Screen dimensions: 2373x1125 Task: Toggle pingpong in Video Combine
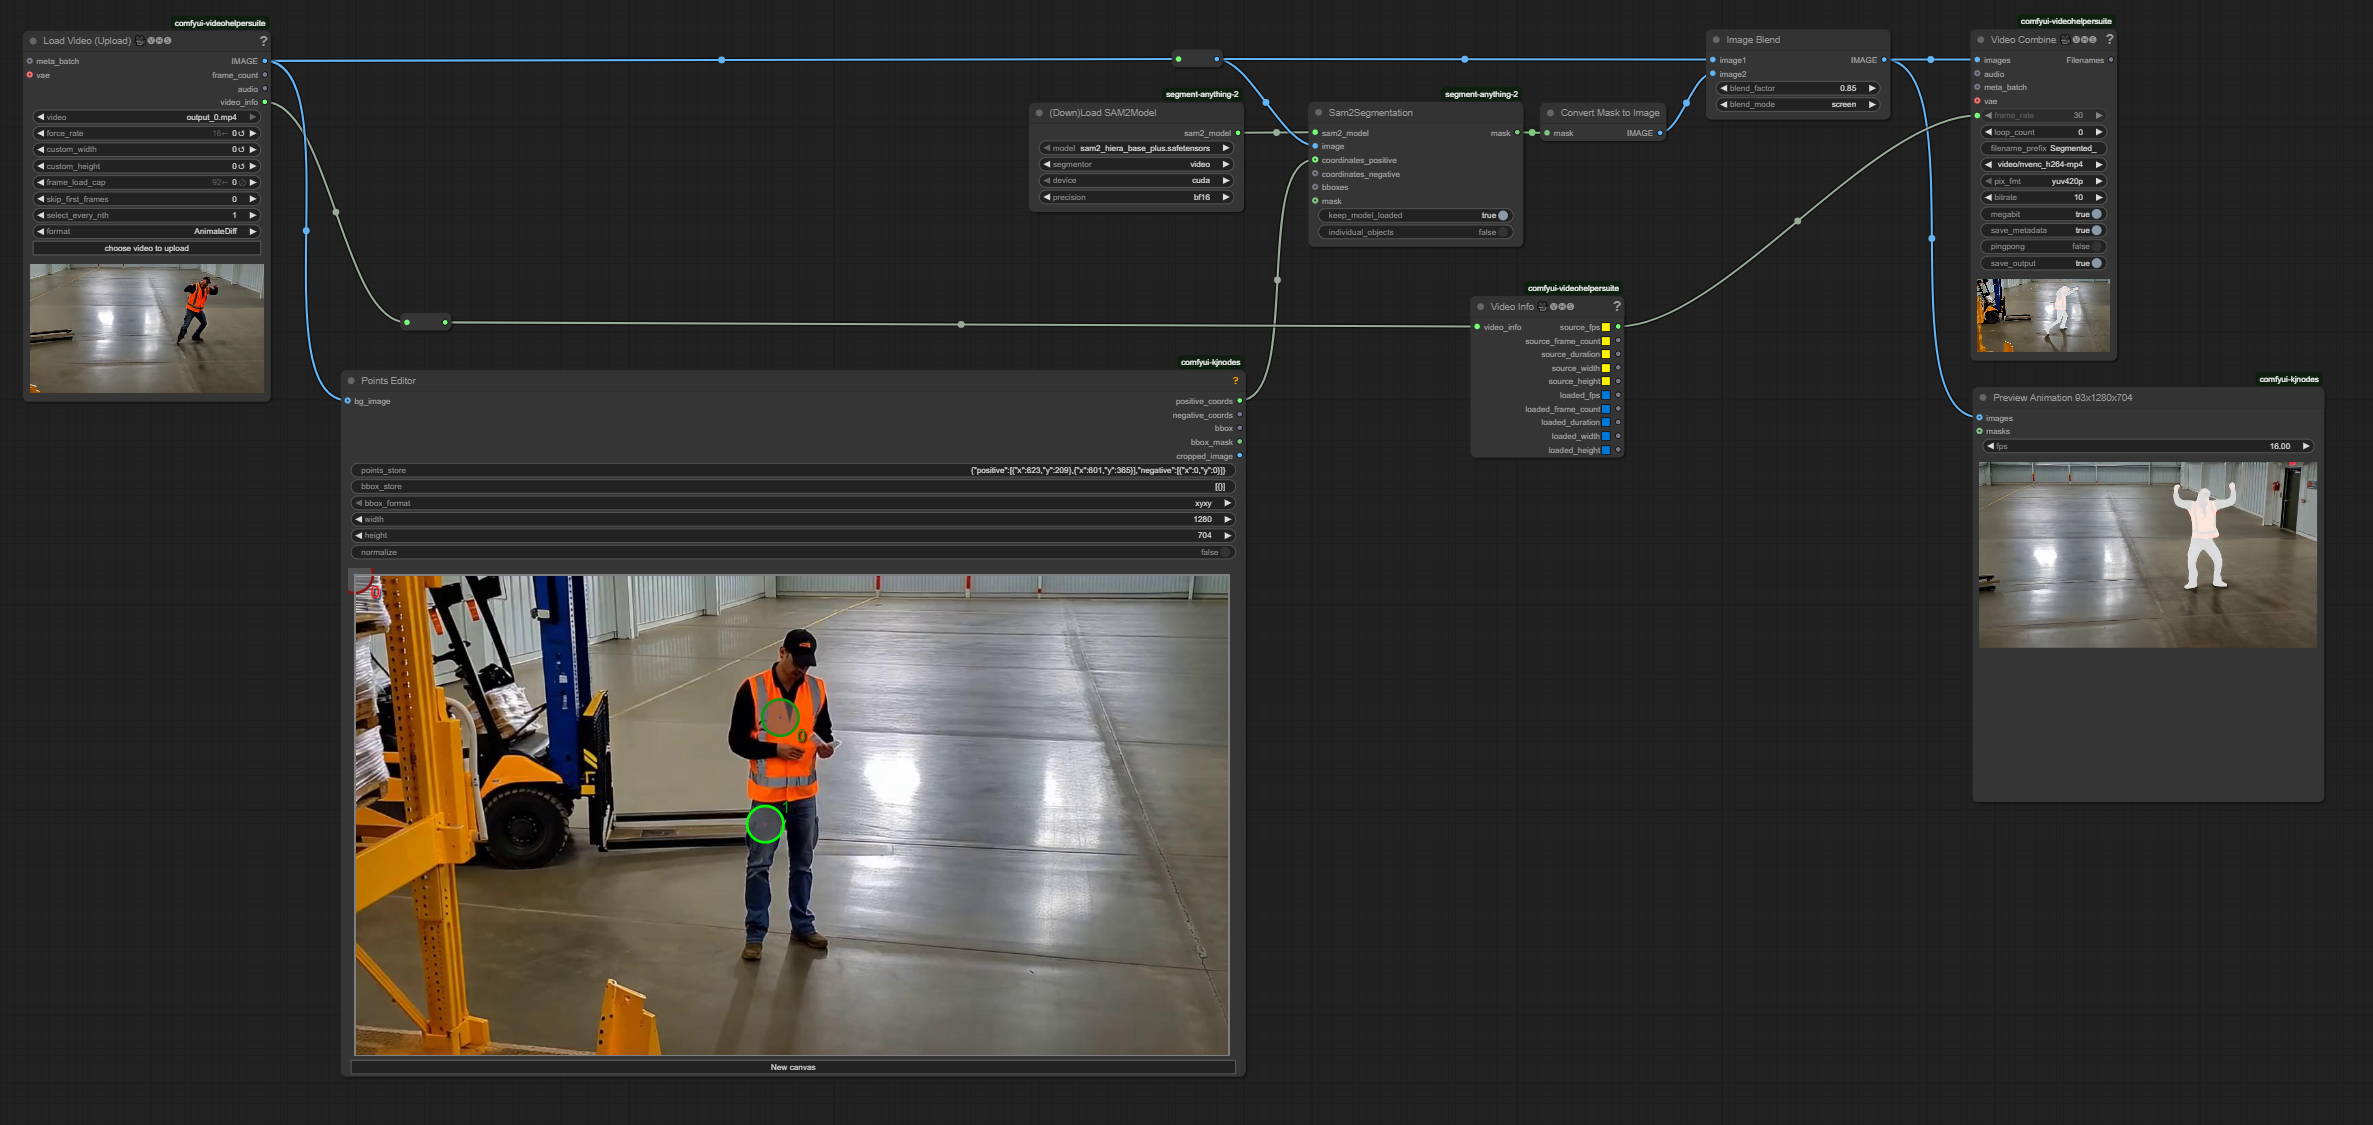click(2096, 247)
